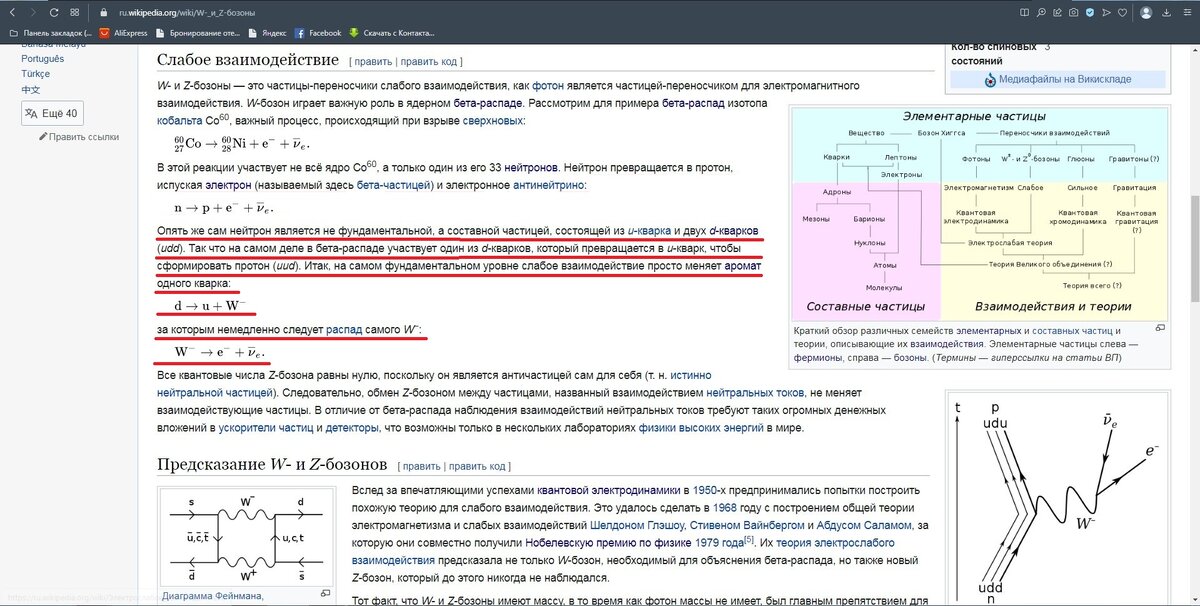Expand the Ещё 40 languages button

52,113
